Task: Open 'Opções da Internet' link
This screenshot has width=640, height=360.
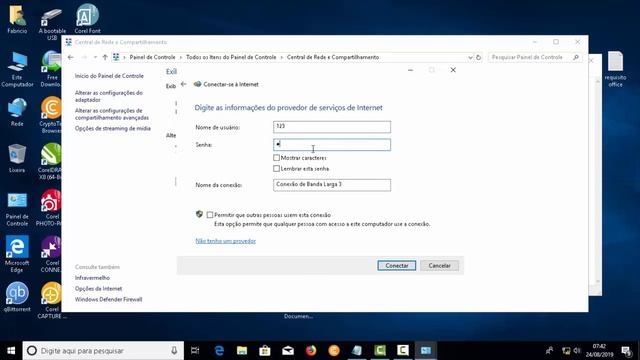Action: [98, 289]
